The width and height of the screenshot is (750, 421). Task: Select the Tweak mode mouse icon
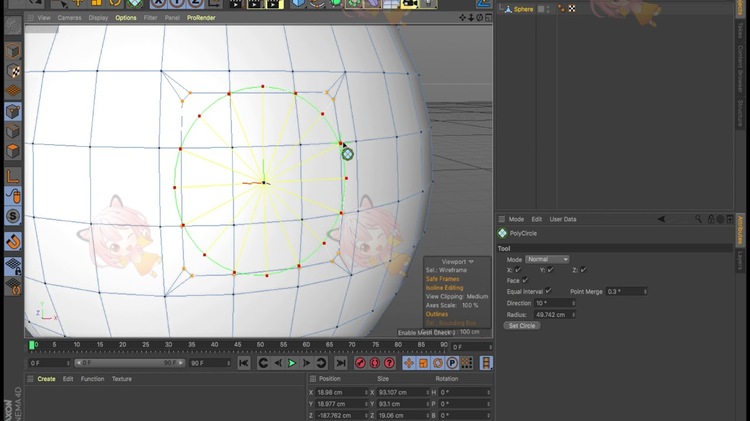pyautogui.click(x=13, y=196)
